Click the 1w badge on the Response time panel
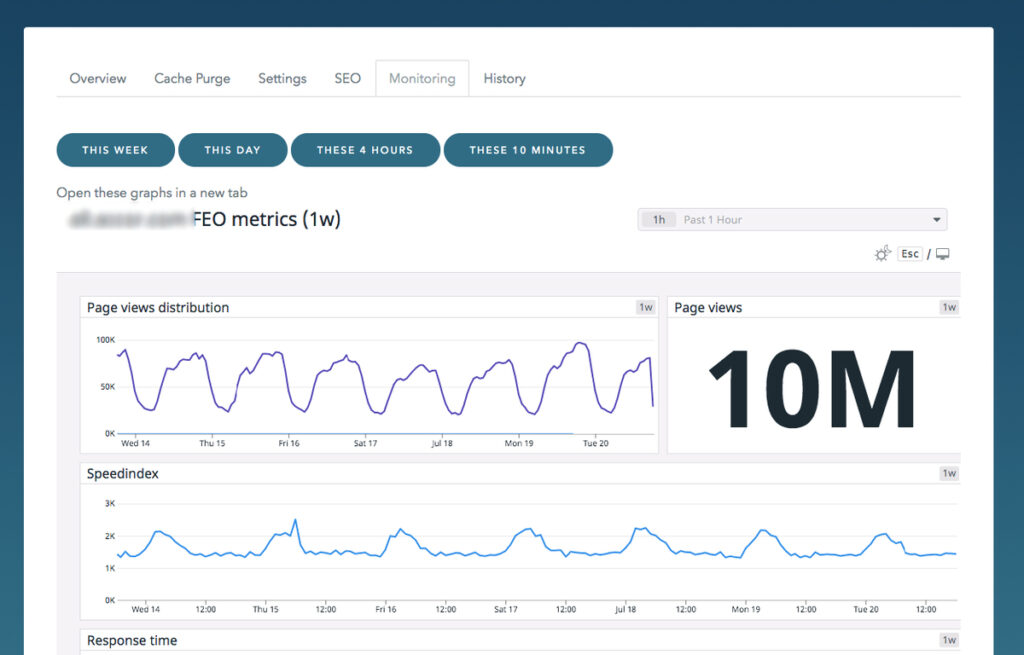The height and width of the screenshot is (655, 1024). coord(948,639)
